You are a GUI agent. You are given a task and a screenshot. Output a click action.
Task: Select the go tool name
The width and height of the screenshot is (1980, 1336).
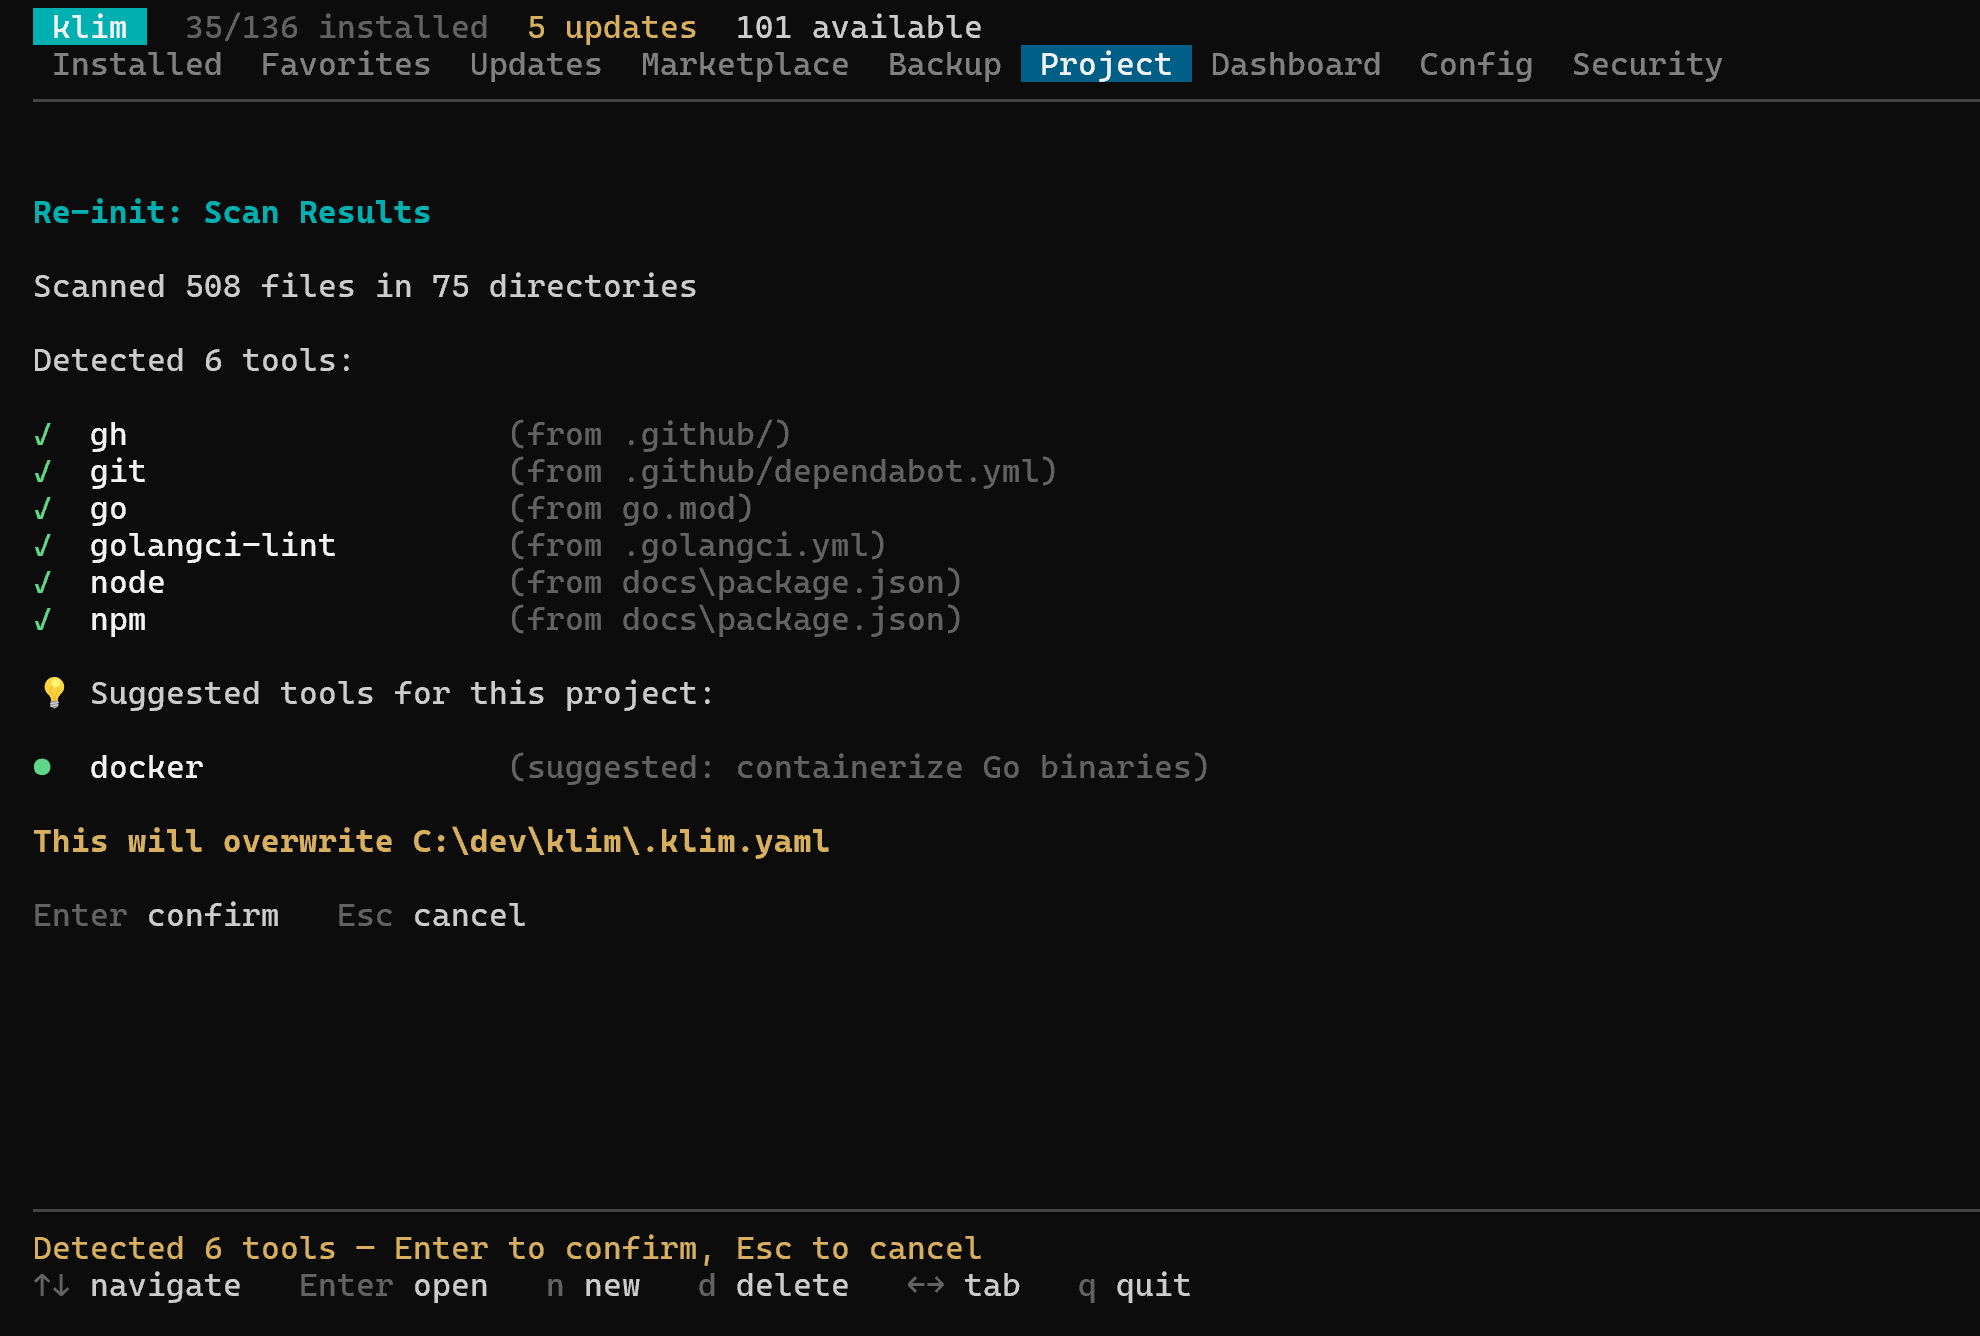109,509
